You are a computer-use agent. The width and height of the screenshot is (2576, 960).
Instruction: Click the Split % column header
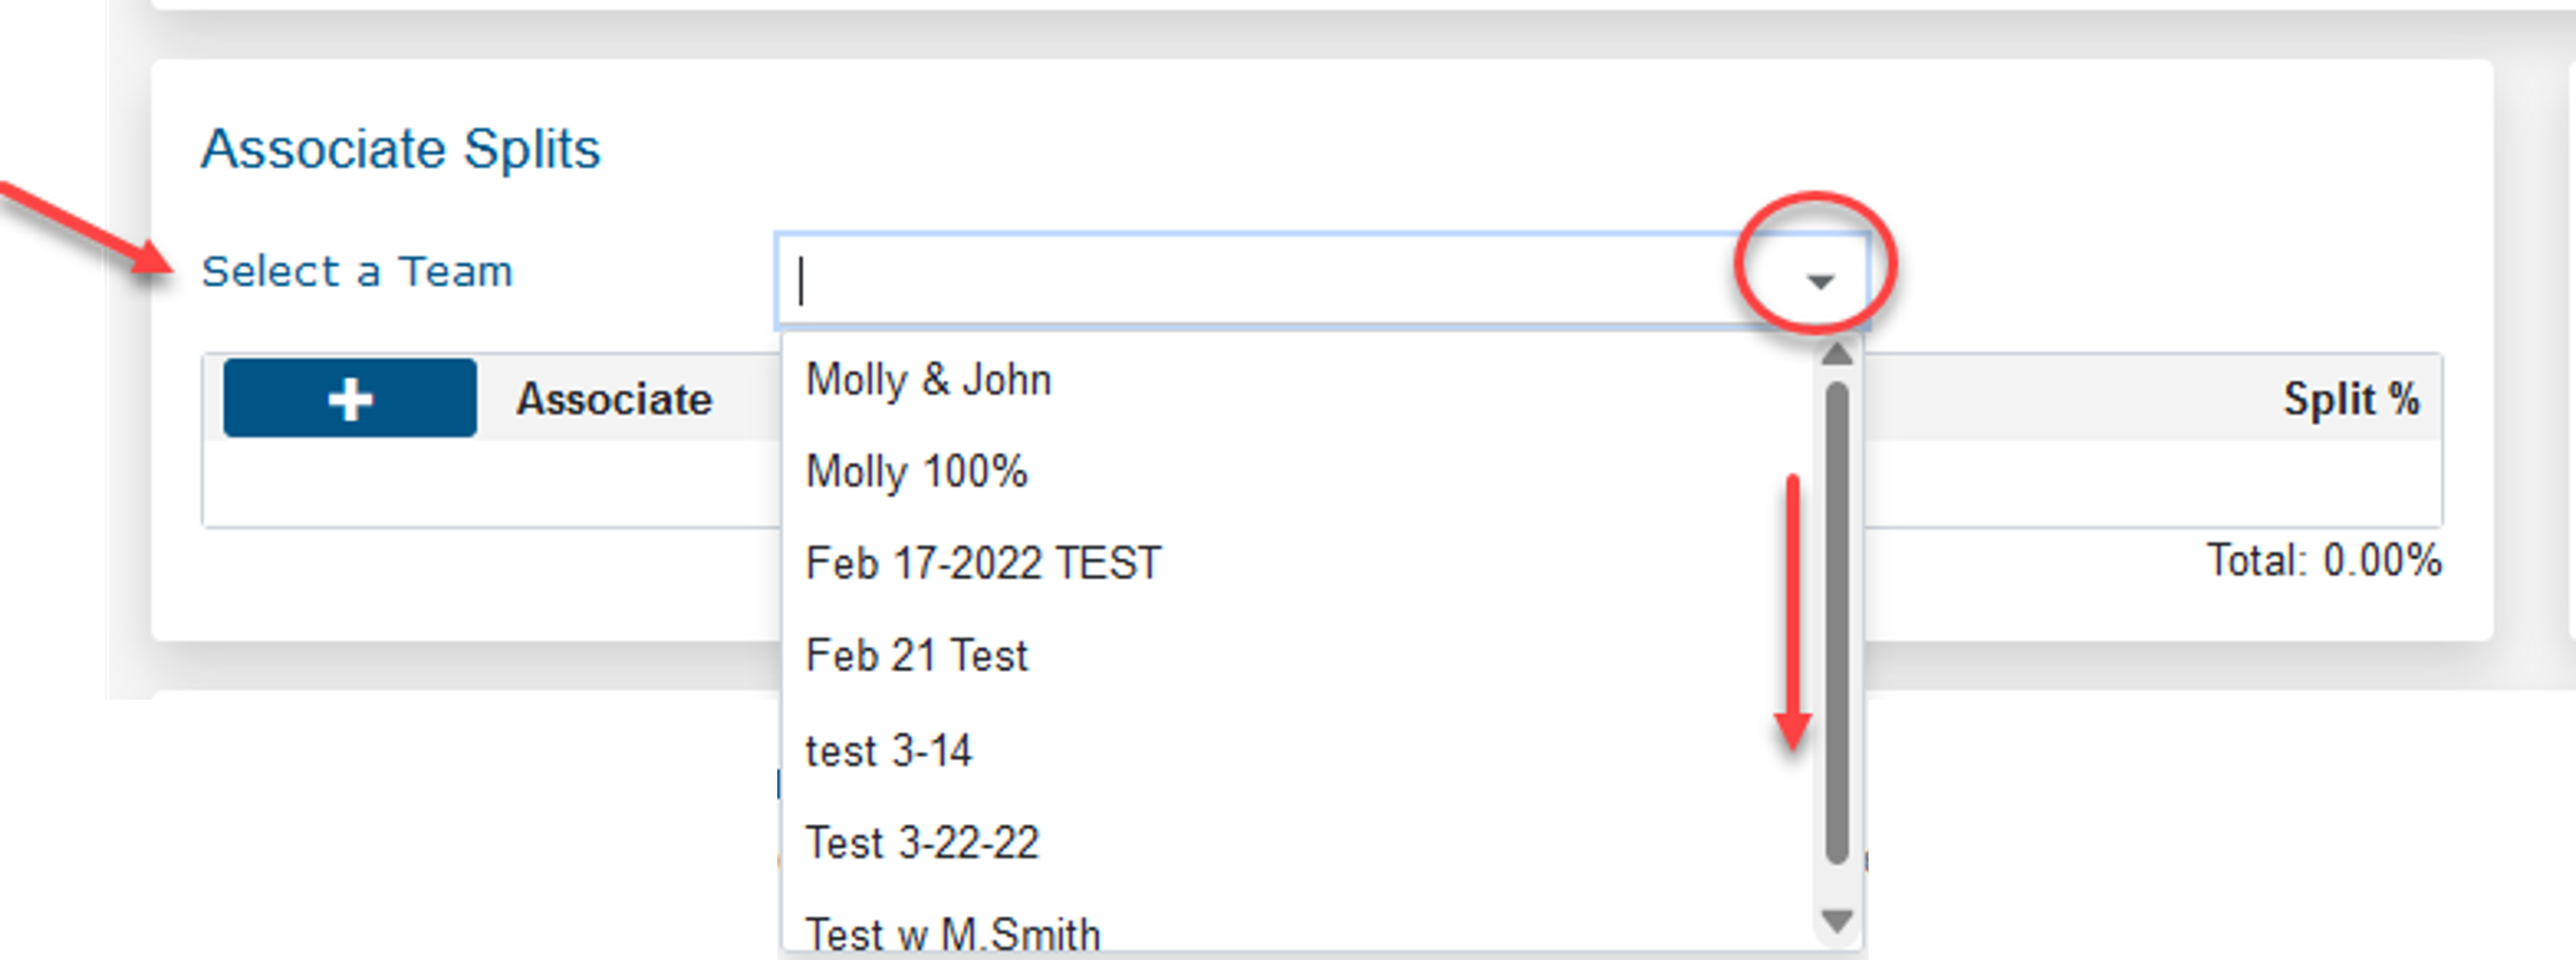pyautogui.click(x=2350, y=399)
